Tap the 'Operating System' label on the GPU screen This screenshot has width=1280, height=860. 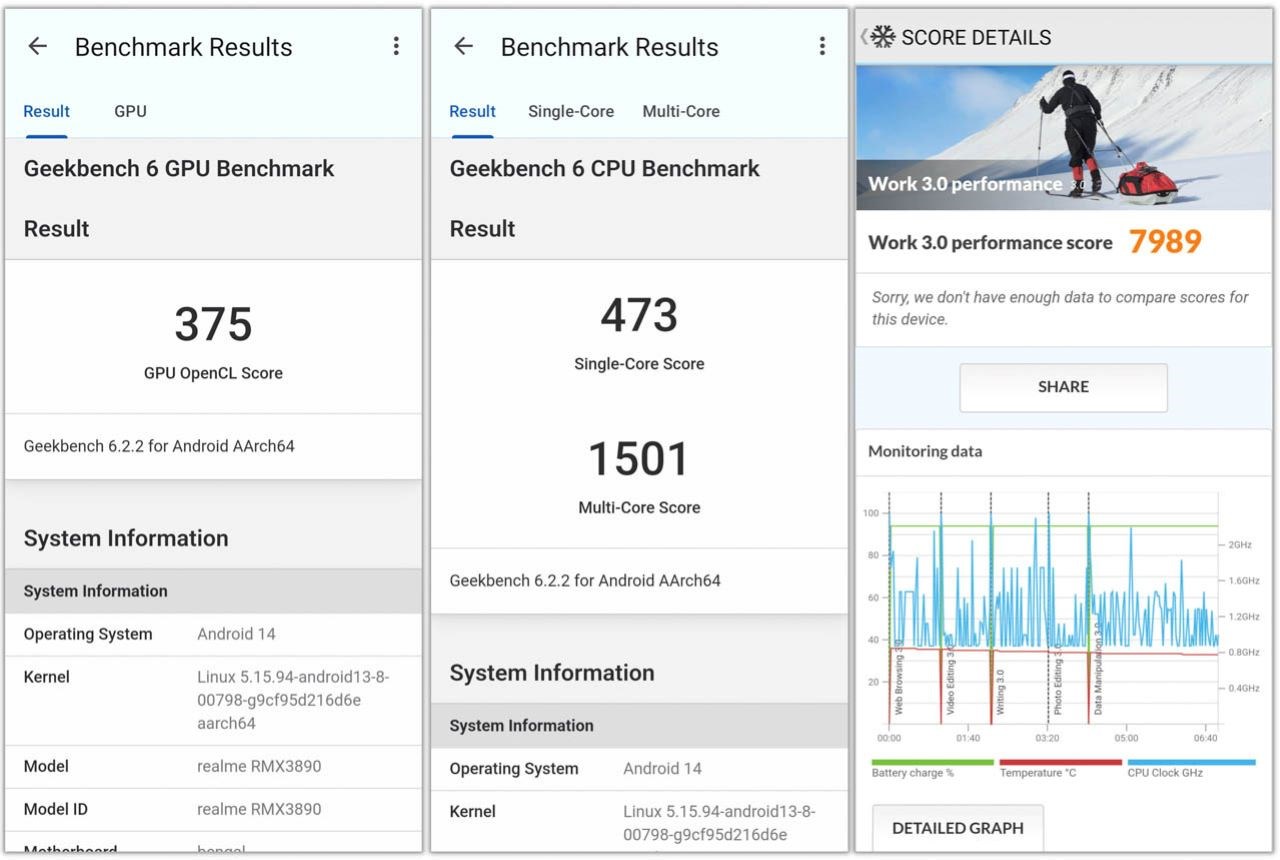[88, 634]
